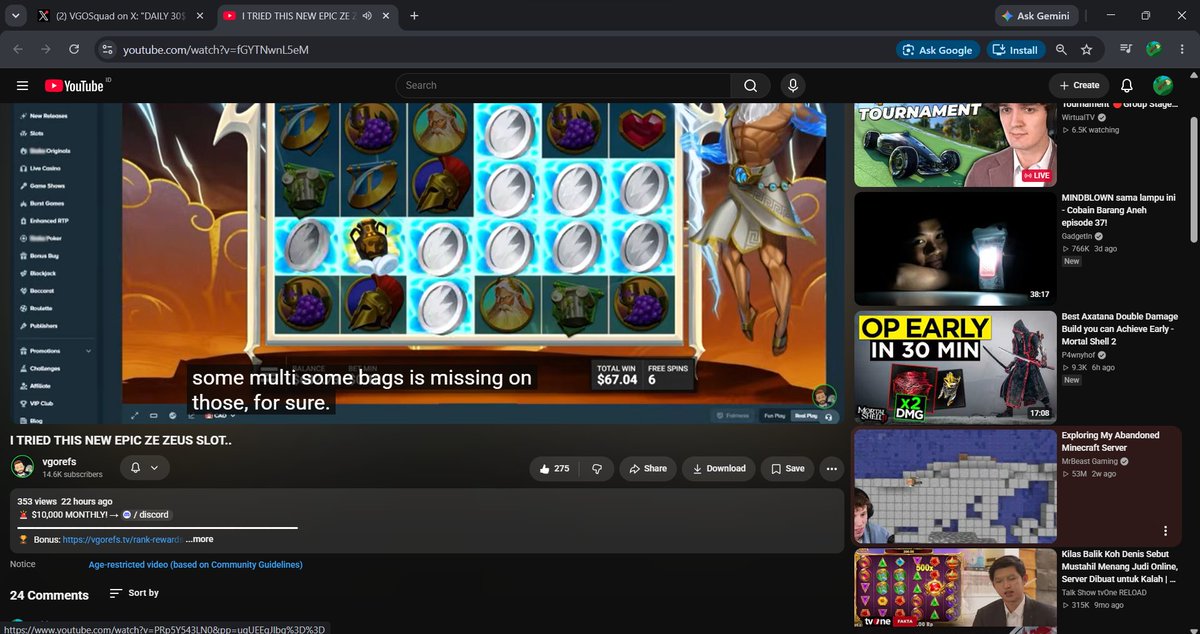Open Chrome profile avatar
Screen dimensions: 1200x634
coord(1153,49)
